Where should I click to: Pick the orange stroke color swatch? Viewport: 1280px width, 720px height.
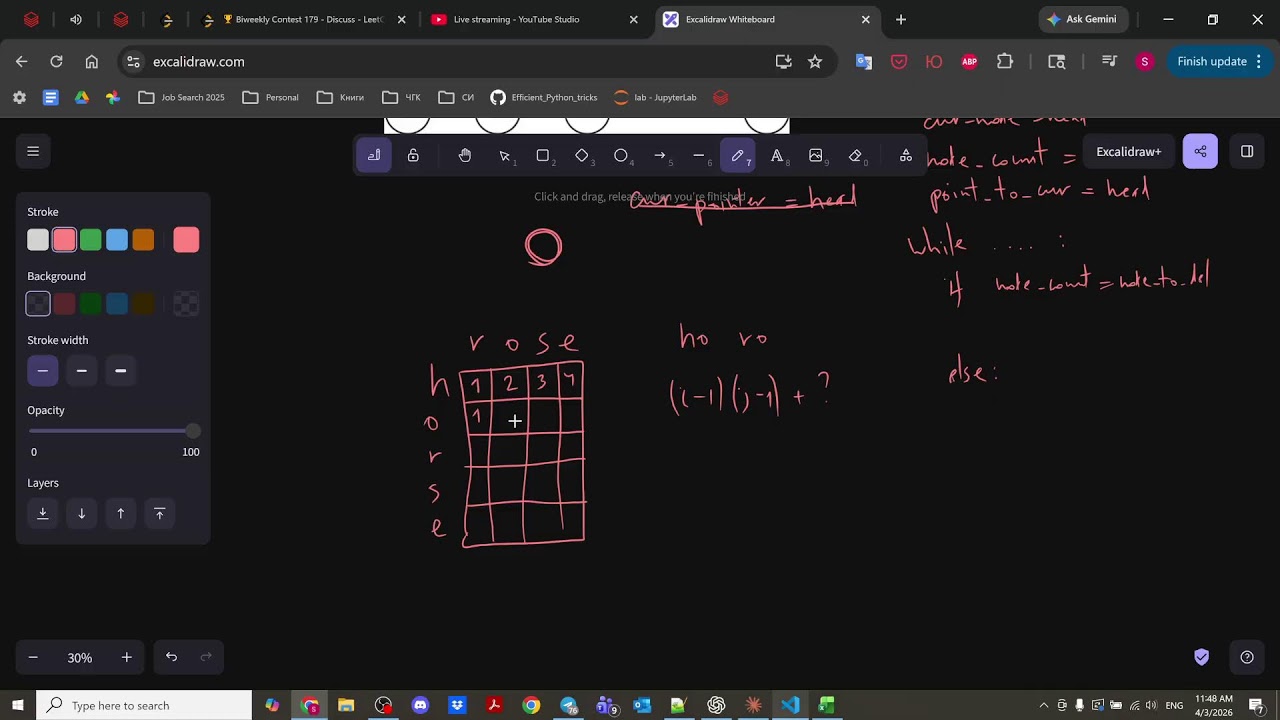[143, 240]
